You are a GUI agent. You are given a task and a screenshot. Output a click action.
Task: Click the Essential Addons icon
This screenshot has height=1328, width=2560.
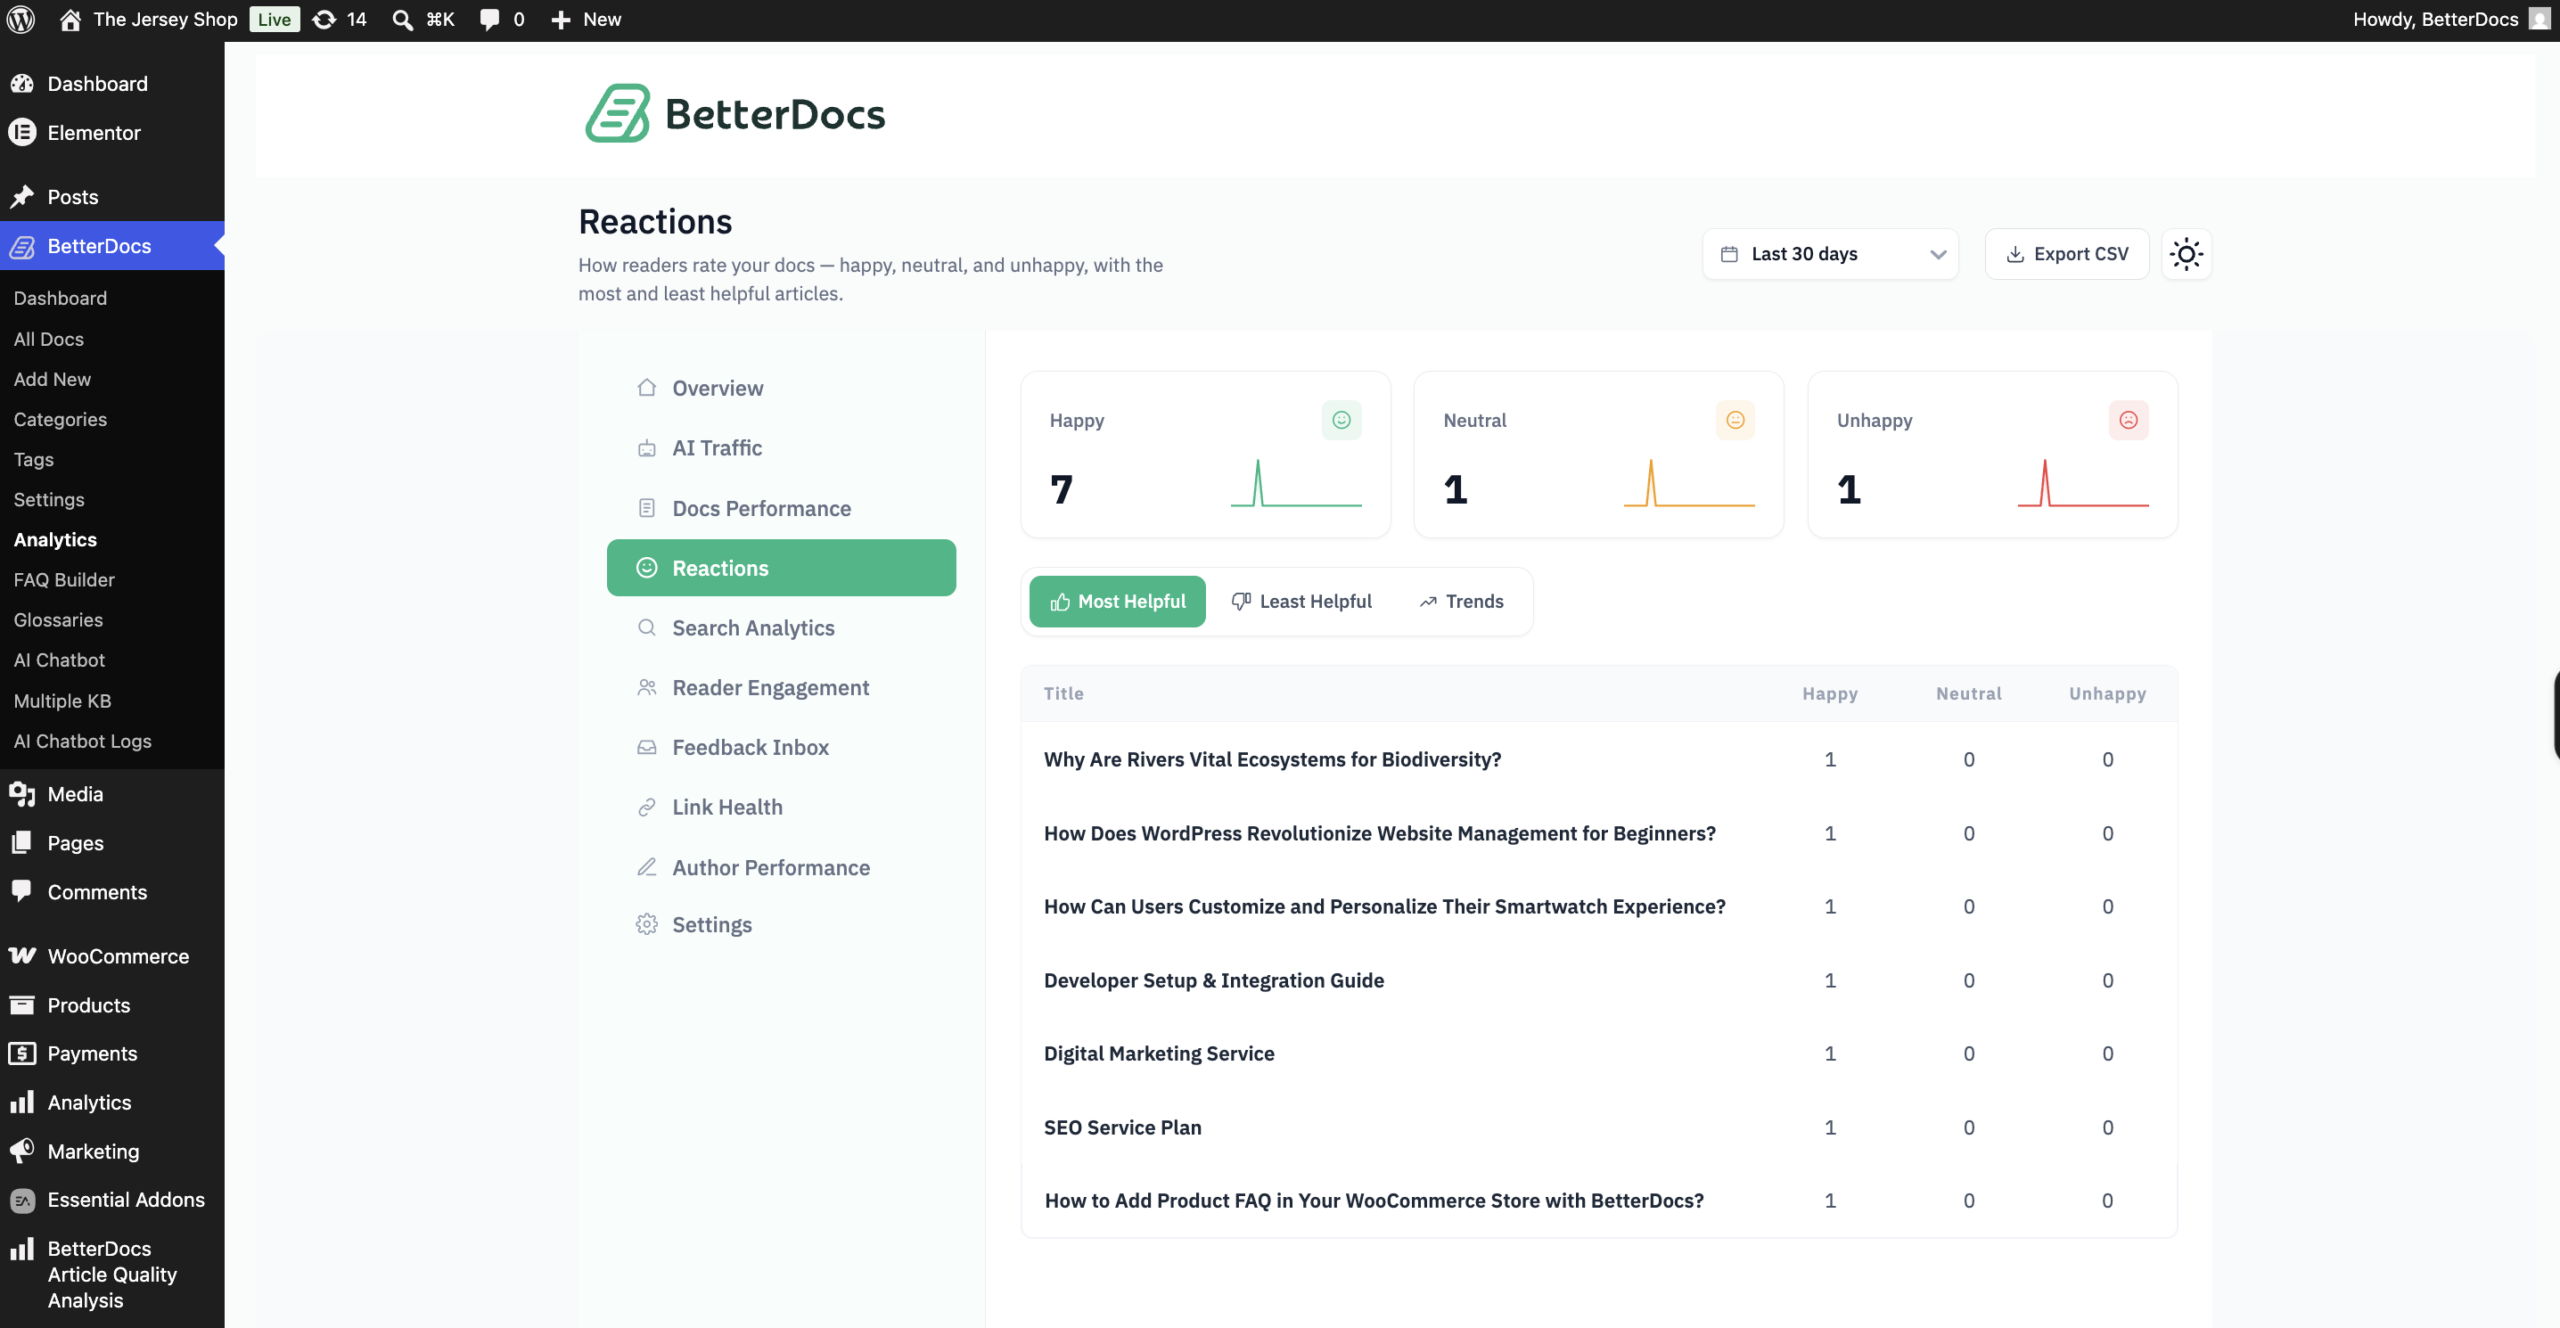pyautogui.click(x=22, y=1200)
